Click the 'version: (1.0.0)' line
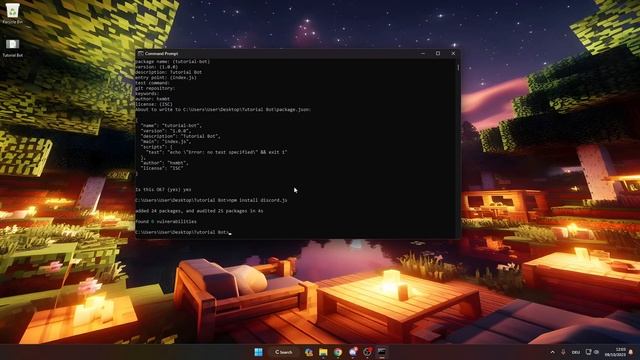 click(x=156, y=67)
